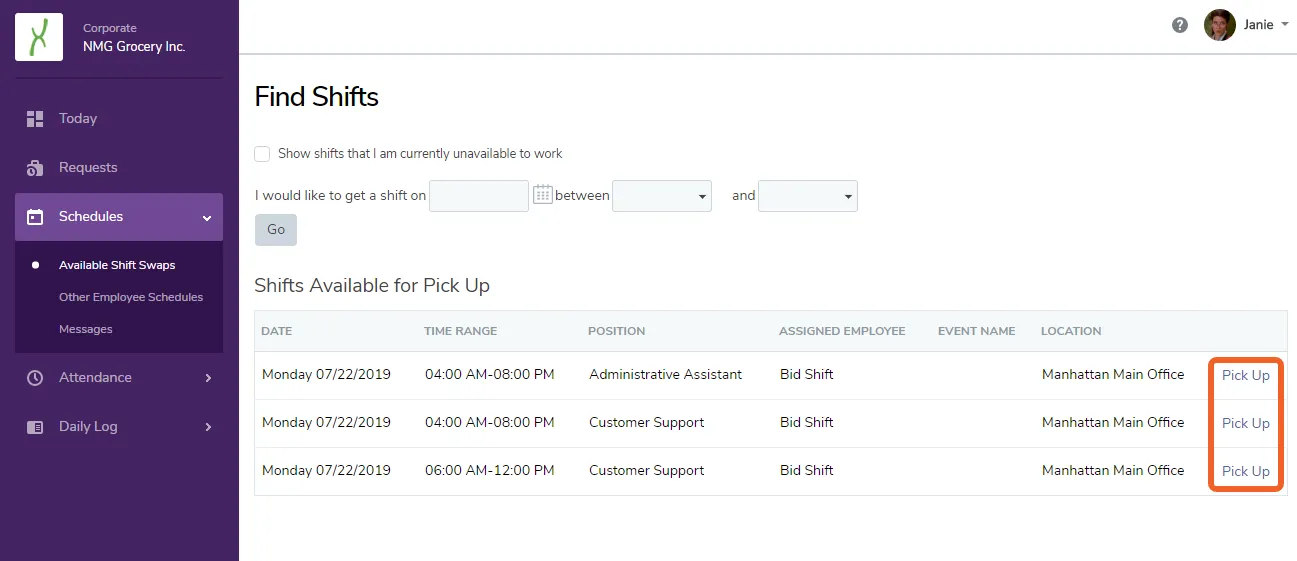Viewport: 1297px width, 561px height.
Task: Open the date picker calendar icon
Action: point(543,194)
